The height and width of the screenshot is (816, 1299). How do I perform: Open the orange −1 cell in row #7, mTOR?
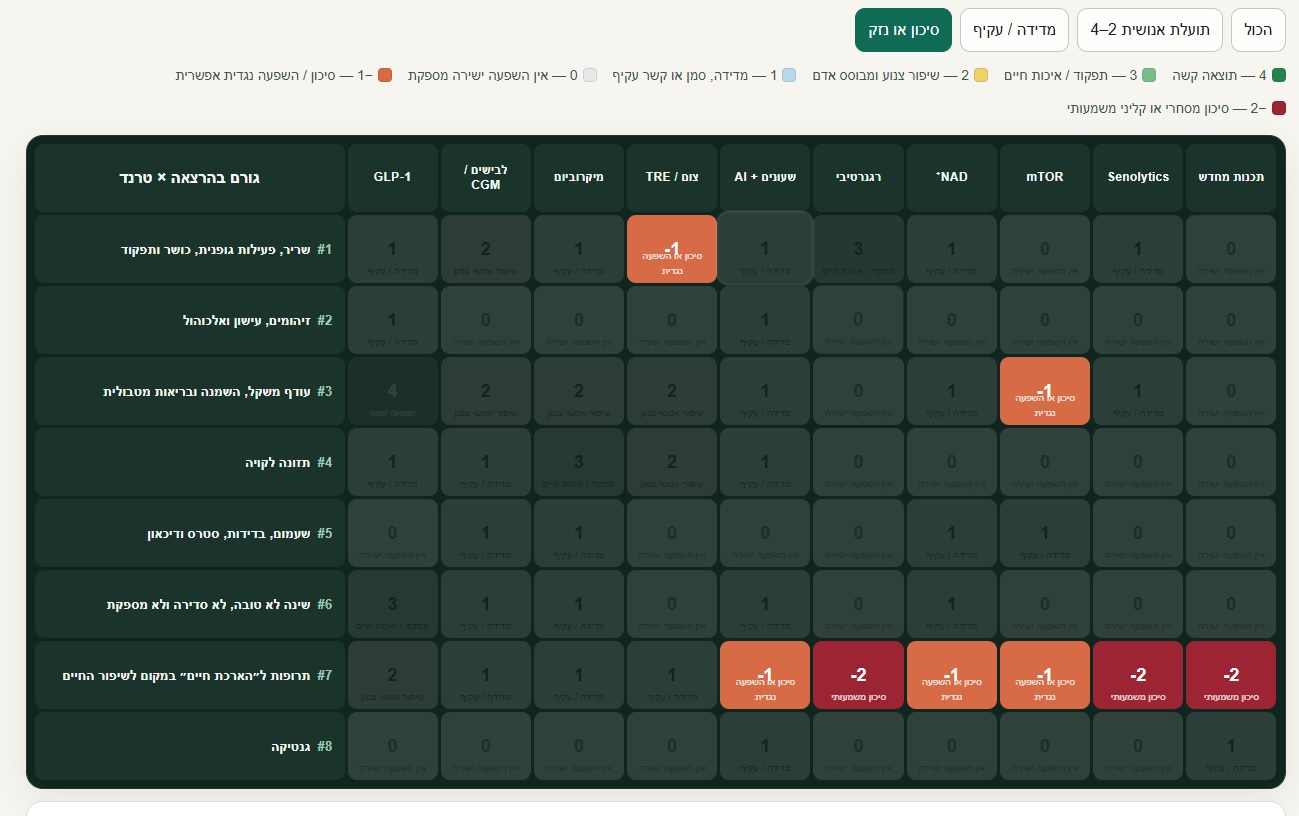tap(1045, 675)
